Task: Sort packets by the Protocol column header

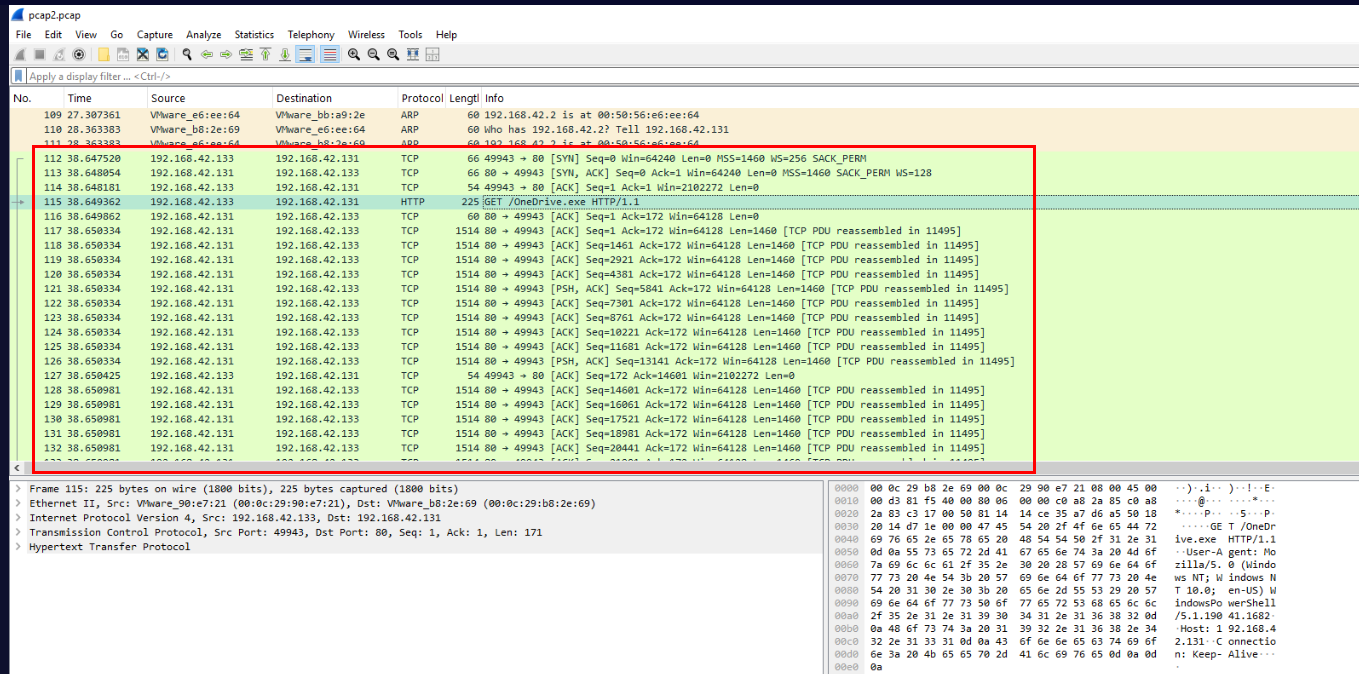Action: (421, 98)
